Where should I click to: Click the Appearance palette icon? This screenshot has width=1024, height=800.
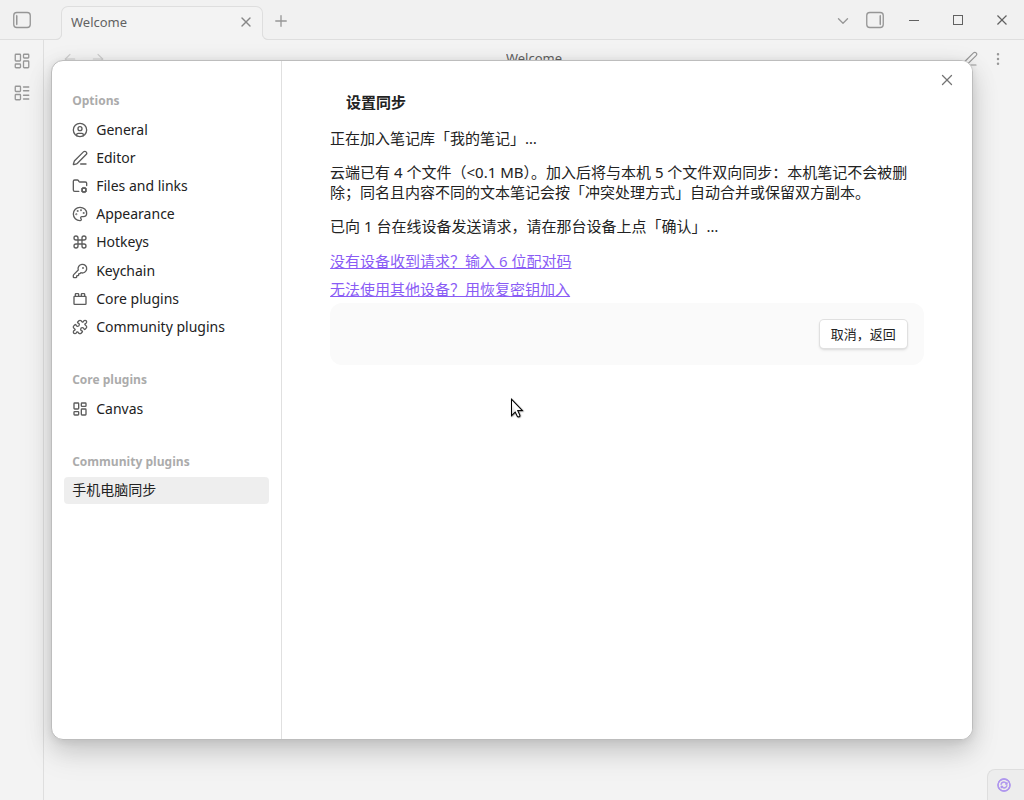coord(80,214)
